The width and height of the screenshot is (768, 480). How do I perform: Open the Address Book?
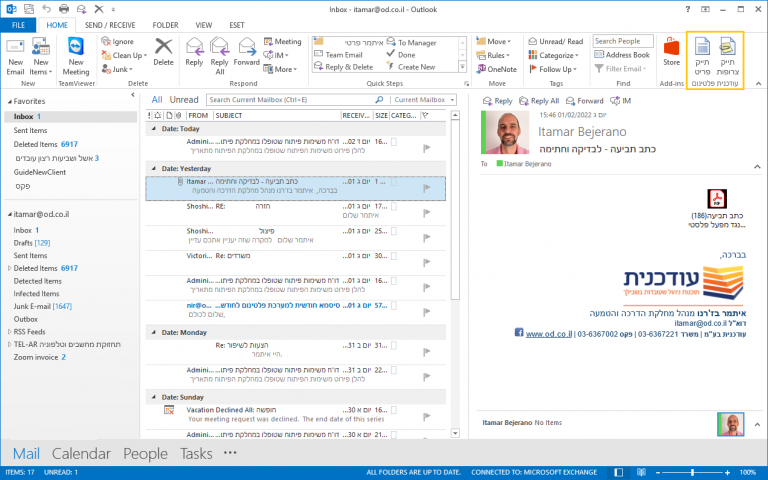point(622,55)
